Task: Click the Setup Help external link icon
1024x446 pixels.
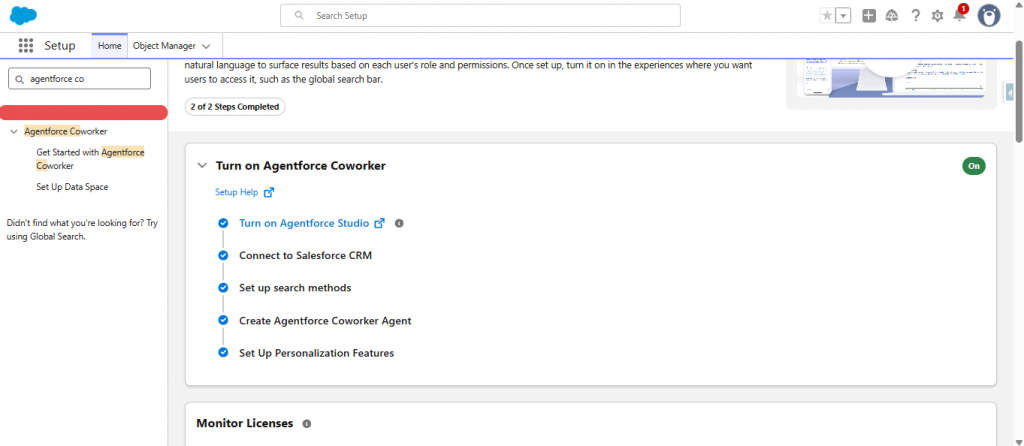Action: click(x=269, y=193)
